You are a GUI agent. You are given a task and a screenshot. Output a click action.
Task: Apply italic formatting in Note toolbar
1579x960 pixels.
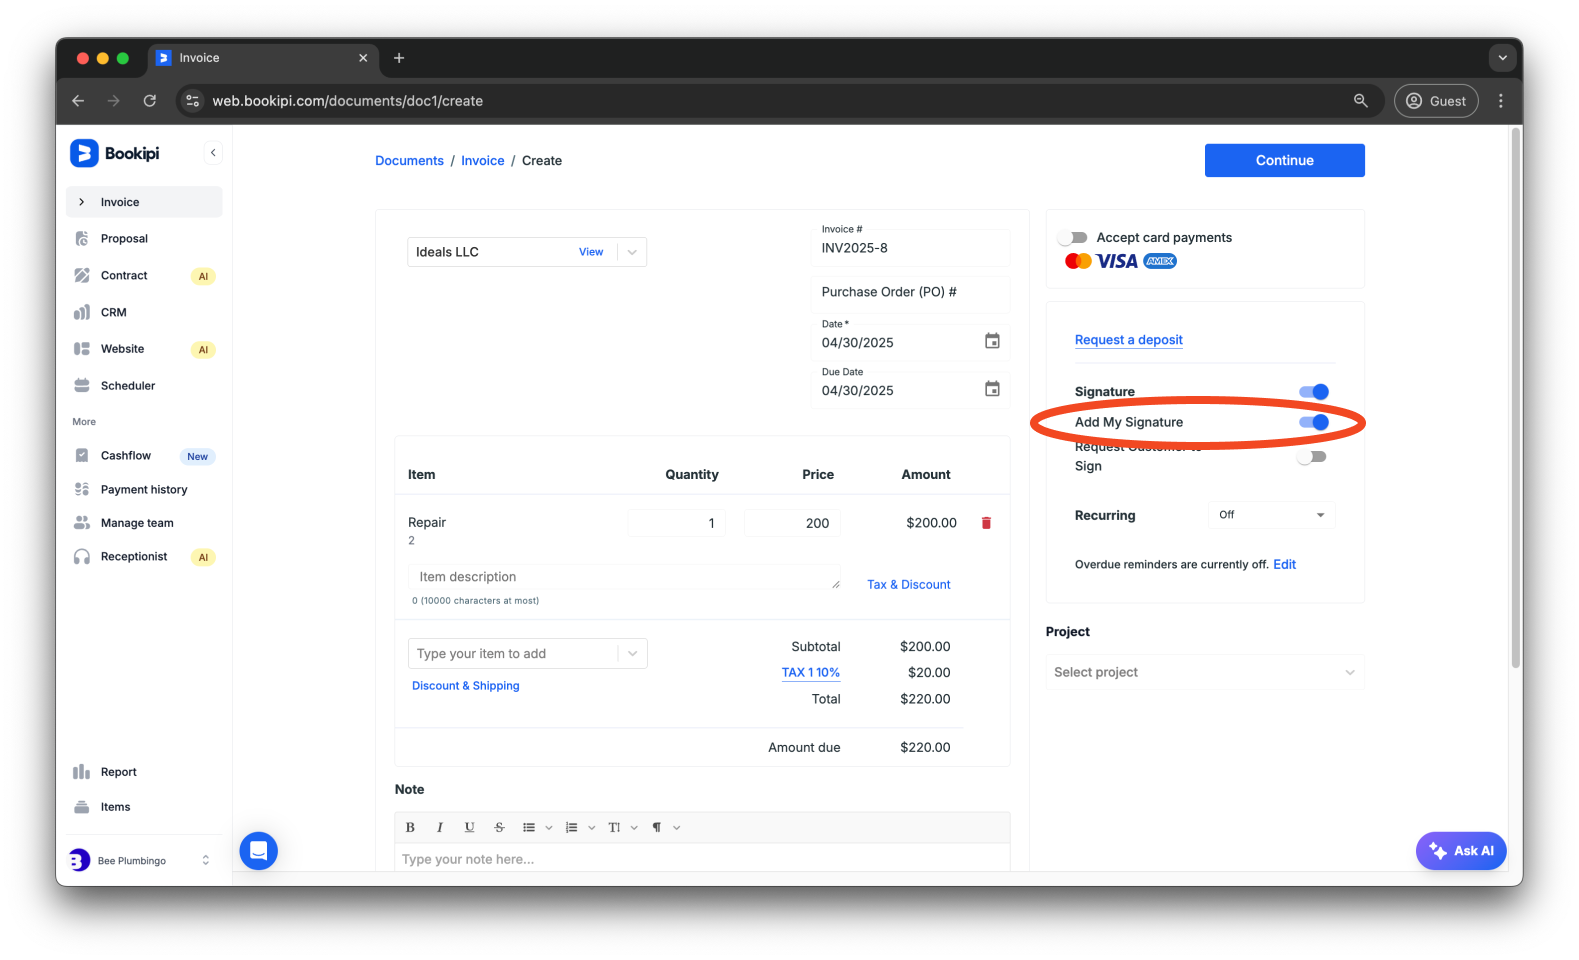coord(440,827)
